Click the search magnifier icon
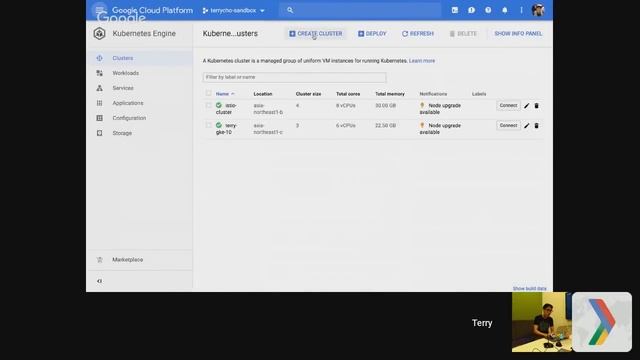 [290, 10]
